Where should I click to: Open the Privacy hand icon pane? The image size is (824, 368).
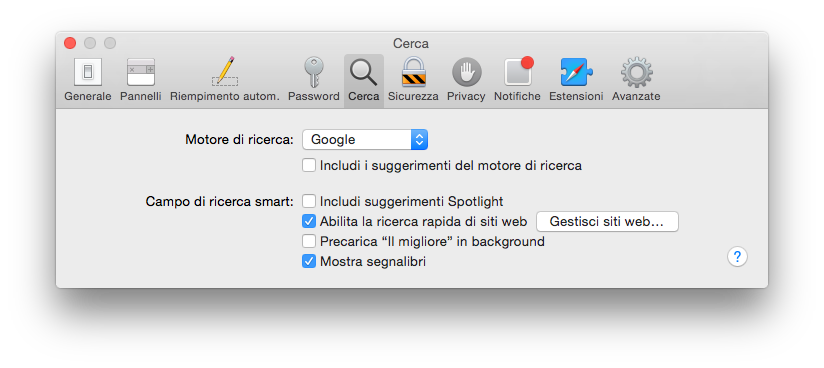[466, 80]
